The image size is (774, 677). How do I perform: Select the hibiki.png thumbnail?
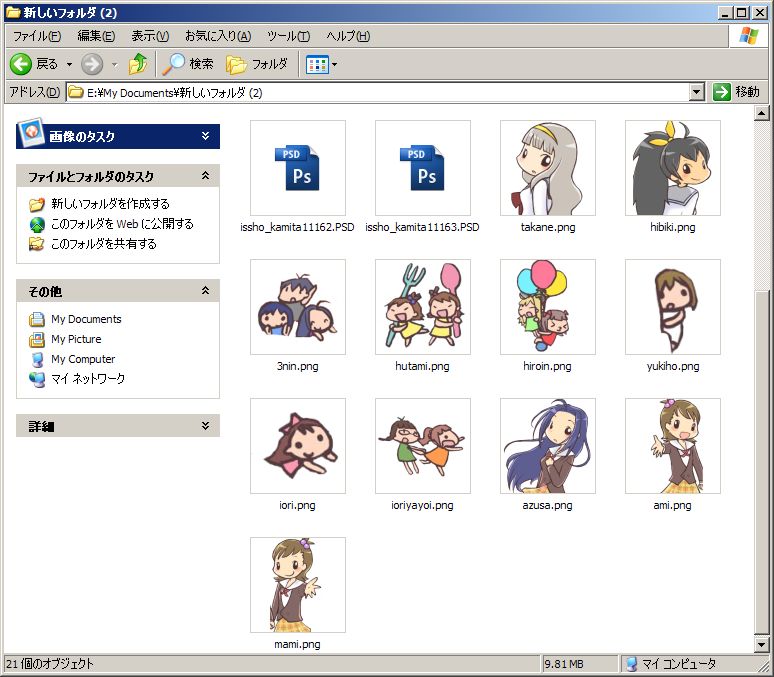click(672, 168)
